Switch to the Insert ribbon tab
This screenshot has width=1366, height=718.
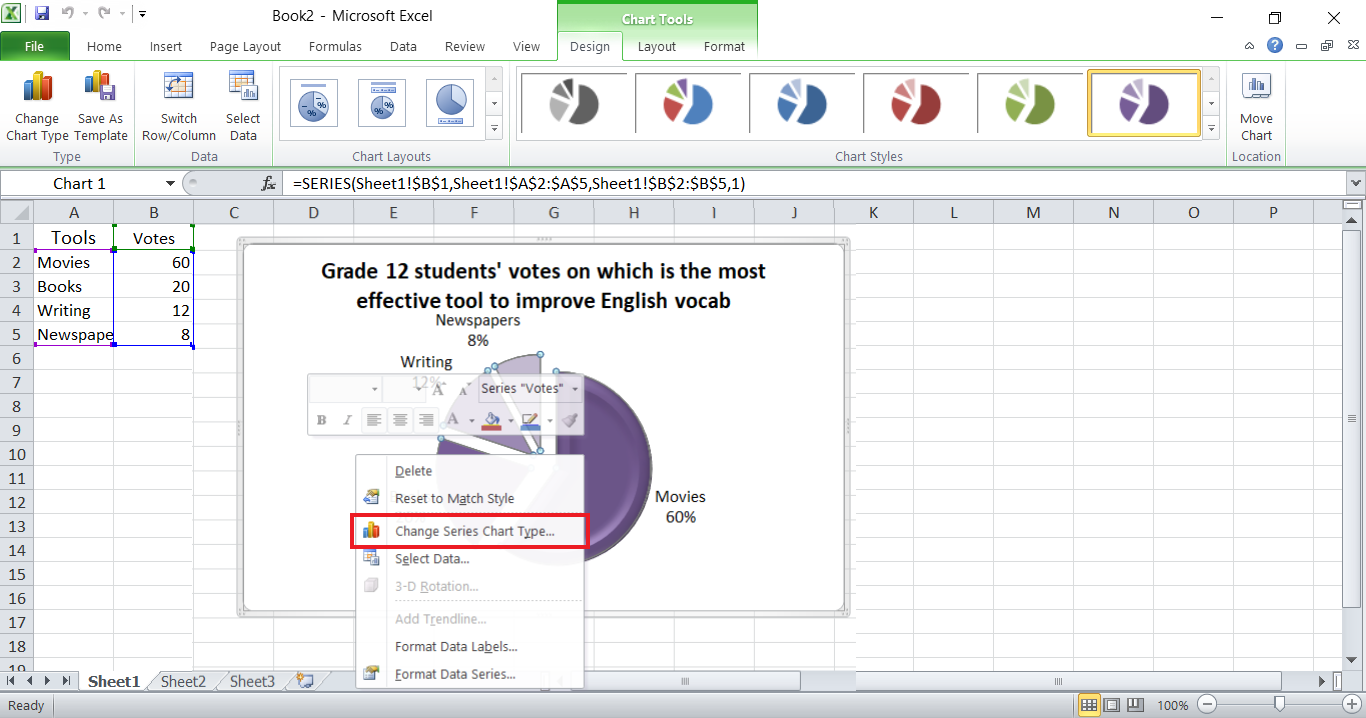click(x=166, y=46)
